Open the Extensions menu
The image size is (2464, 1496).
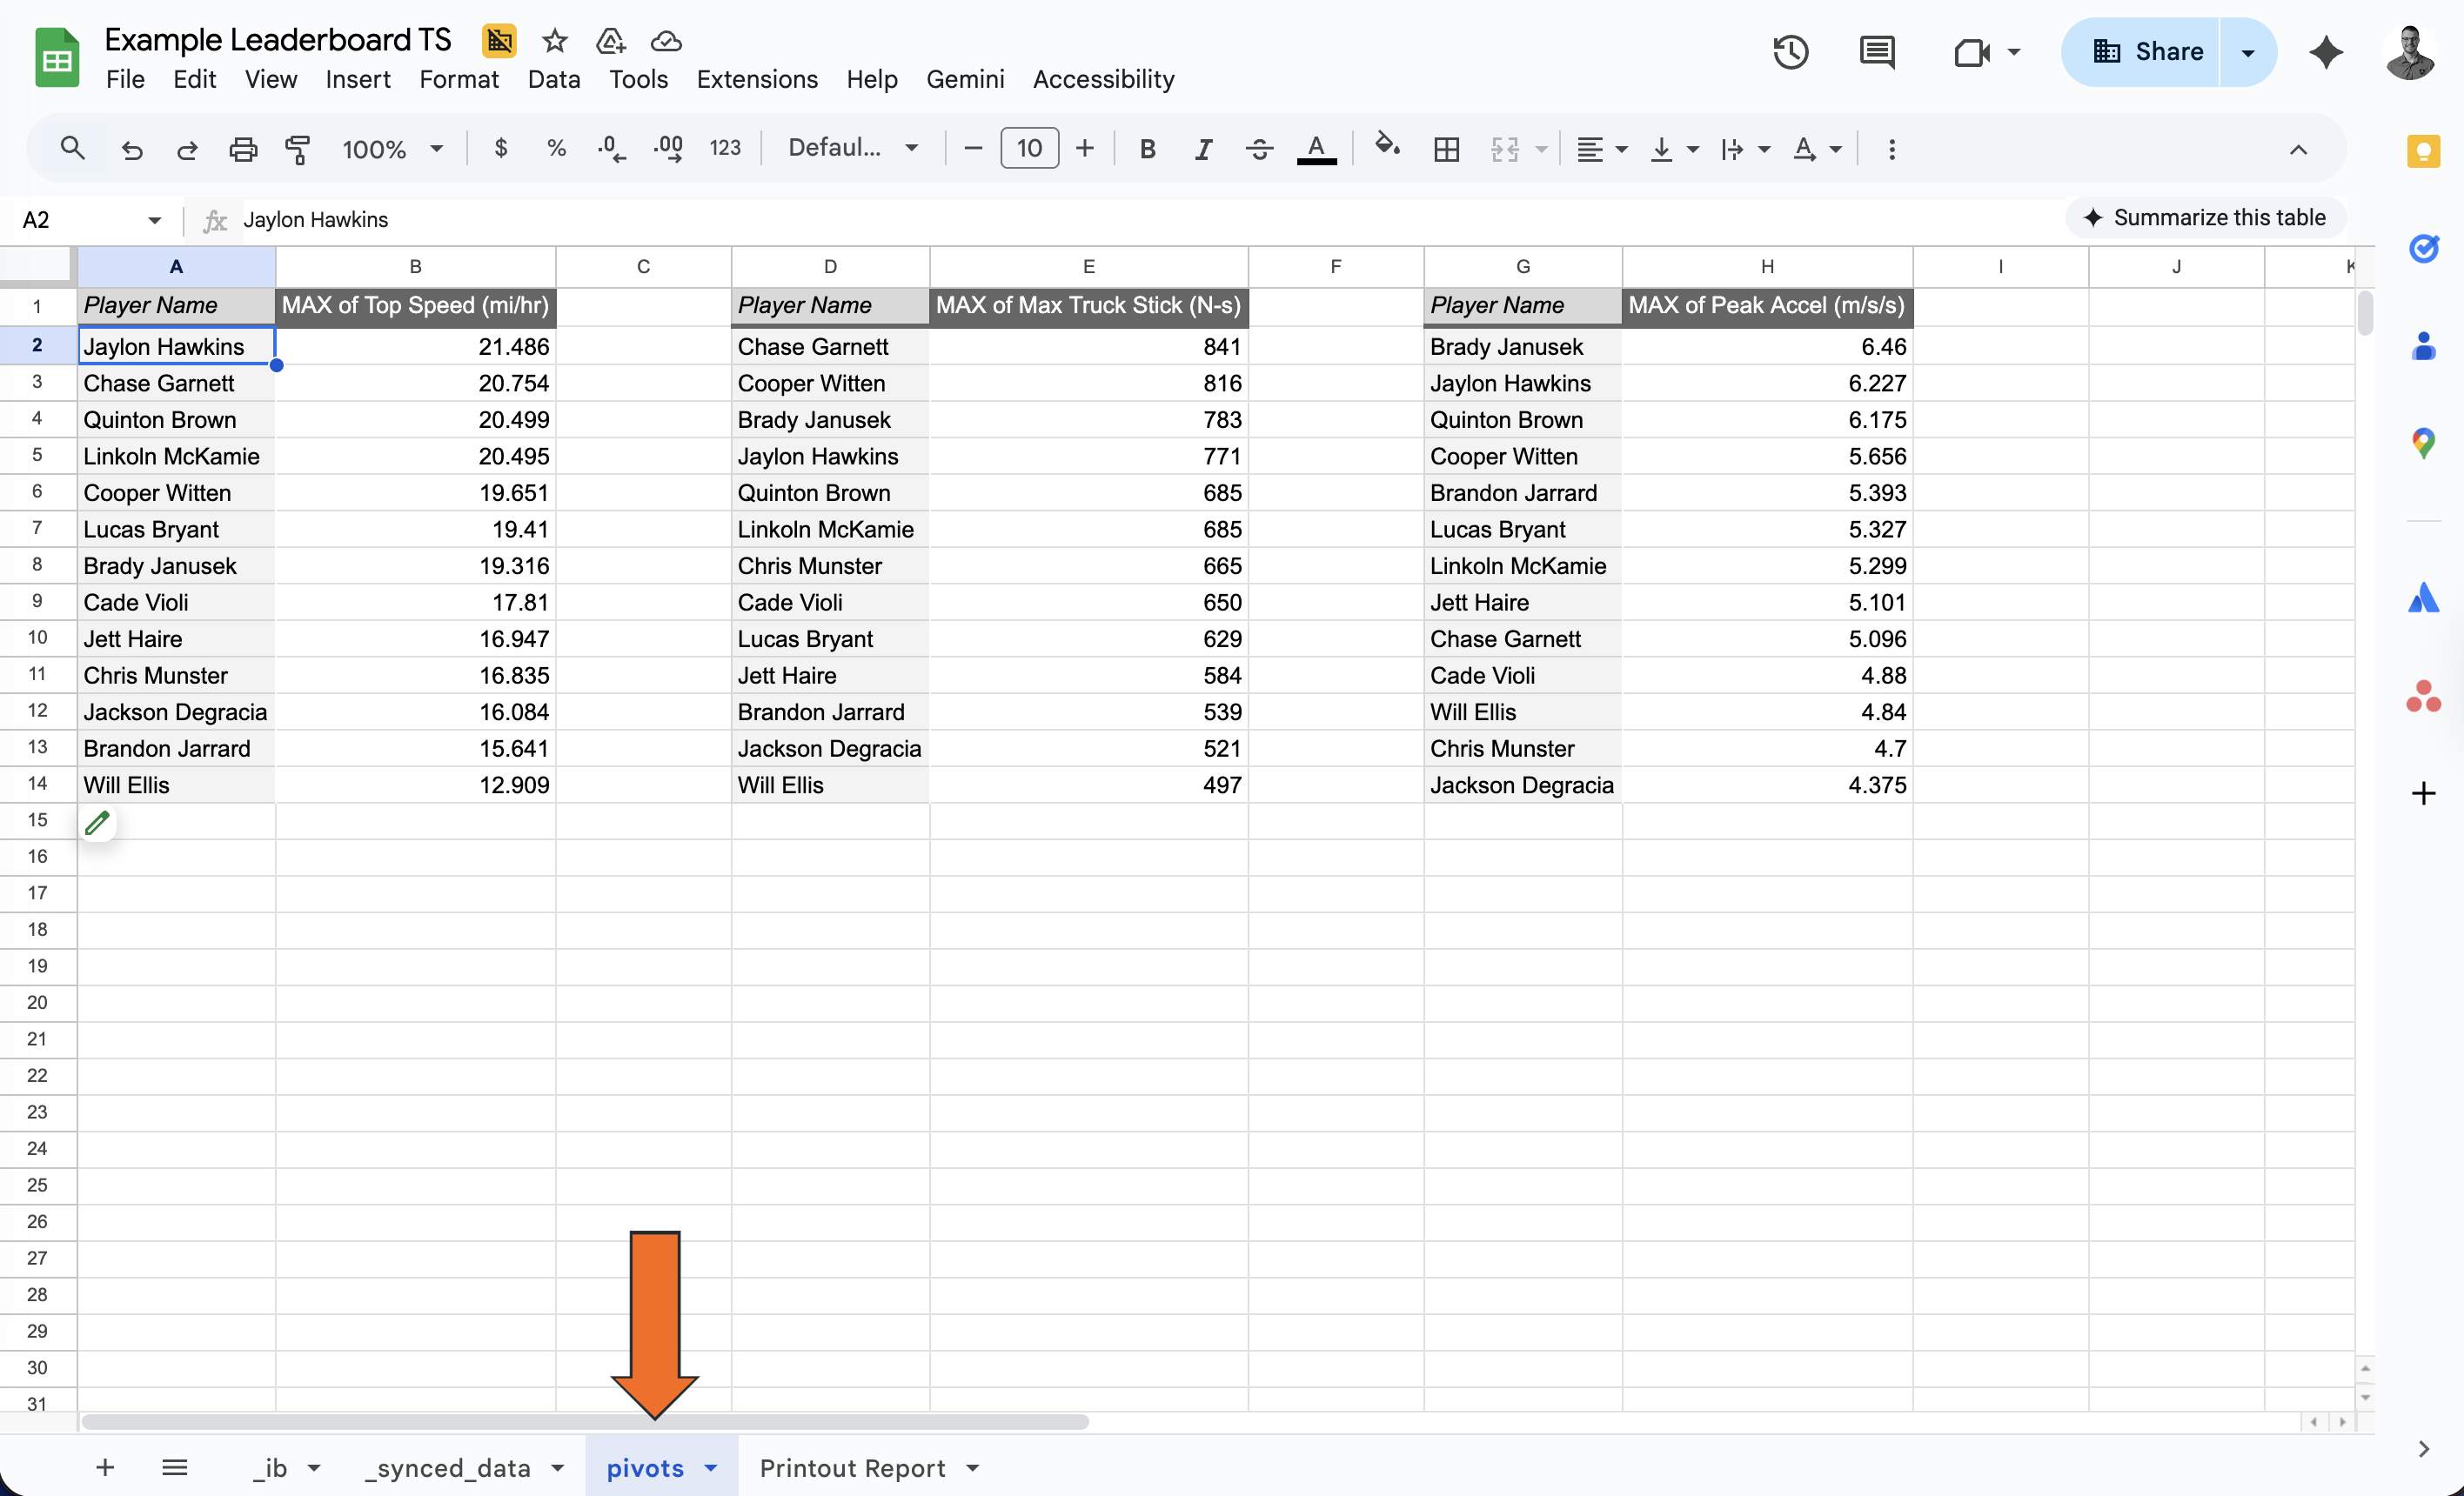757,79
